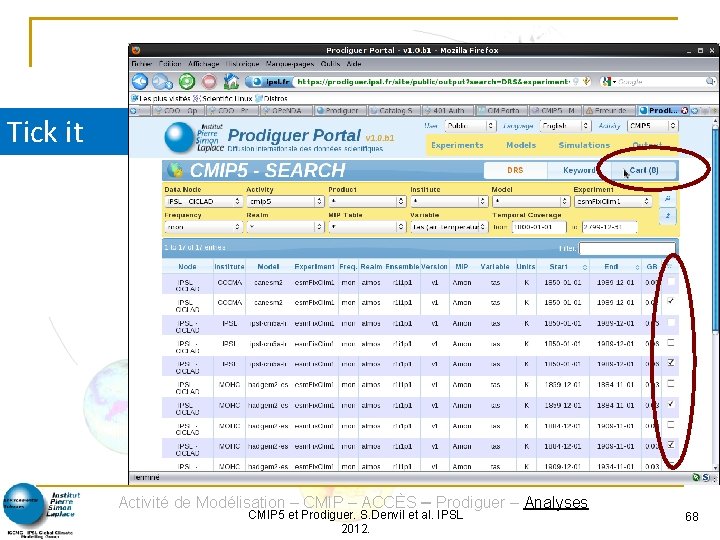This screenshot has width=720, height=540.
Task: Open the Google search engine chooser icon
Action: click(608, 82)
